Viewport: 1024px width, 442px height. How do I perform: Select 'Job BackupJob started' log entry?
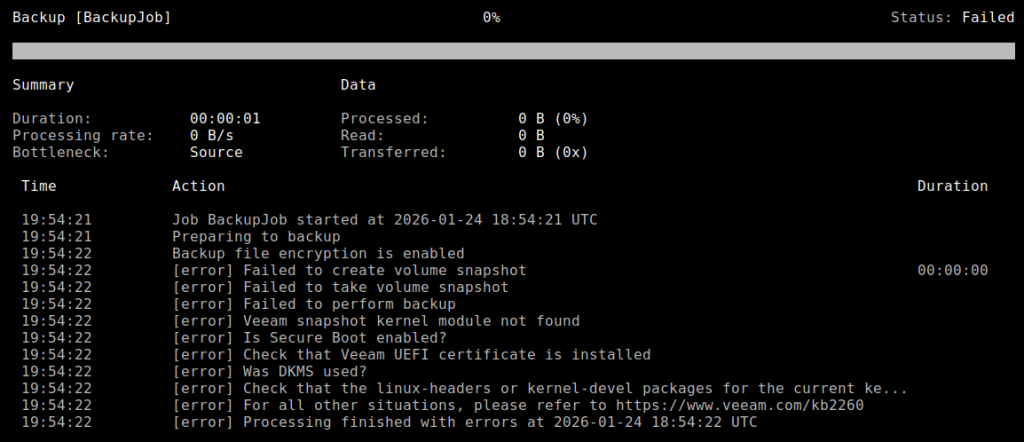click(385, 220)
